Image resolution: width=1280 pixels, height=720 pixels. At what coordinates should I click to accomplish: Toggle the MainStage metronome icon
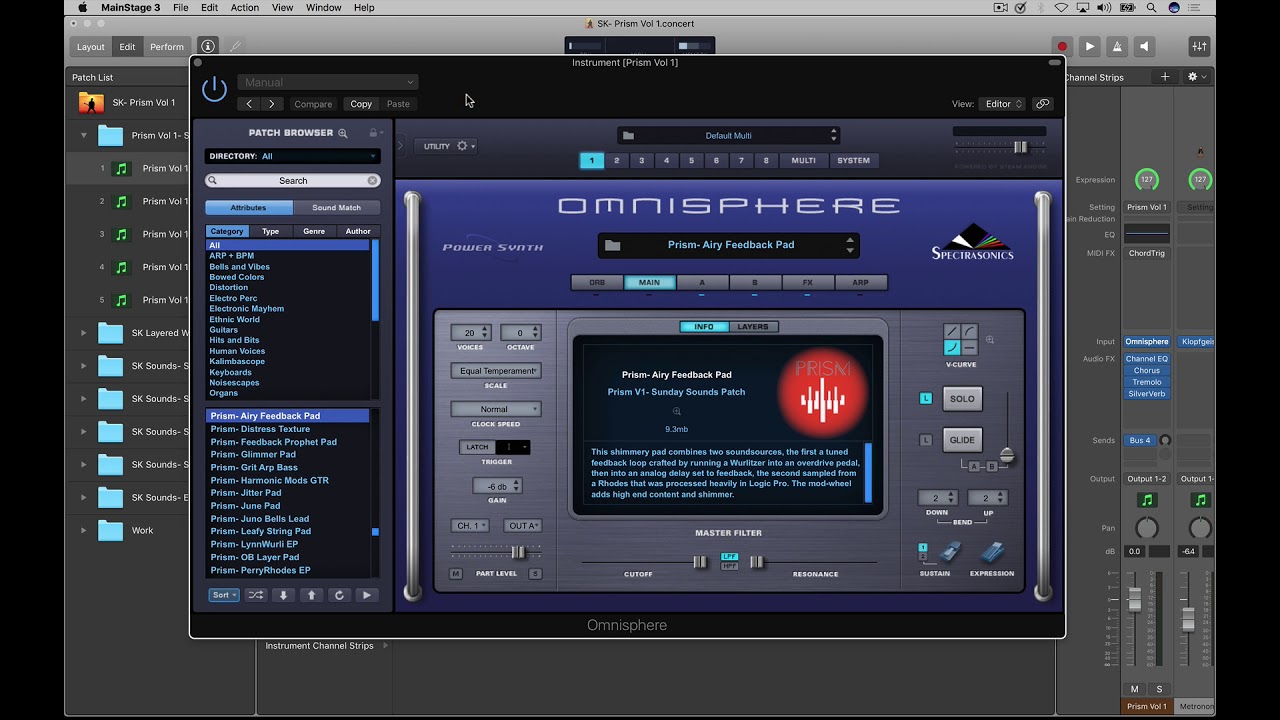point(1117,46)
